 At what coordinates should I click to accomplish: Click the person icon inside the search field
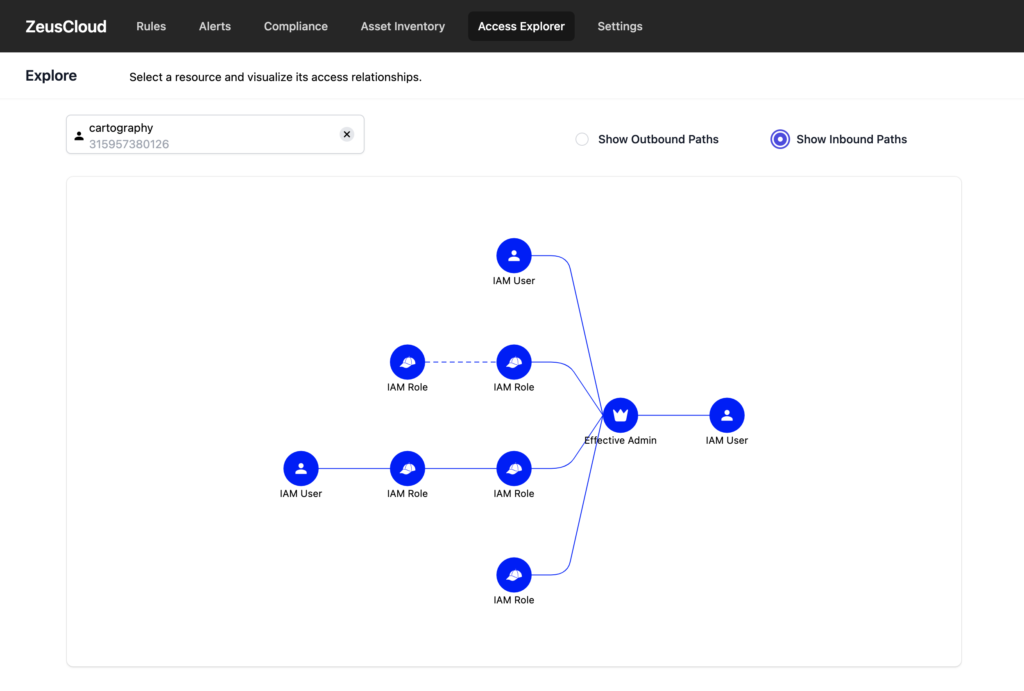click(x=79, y=135)
